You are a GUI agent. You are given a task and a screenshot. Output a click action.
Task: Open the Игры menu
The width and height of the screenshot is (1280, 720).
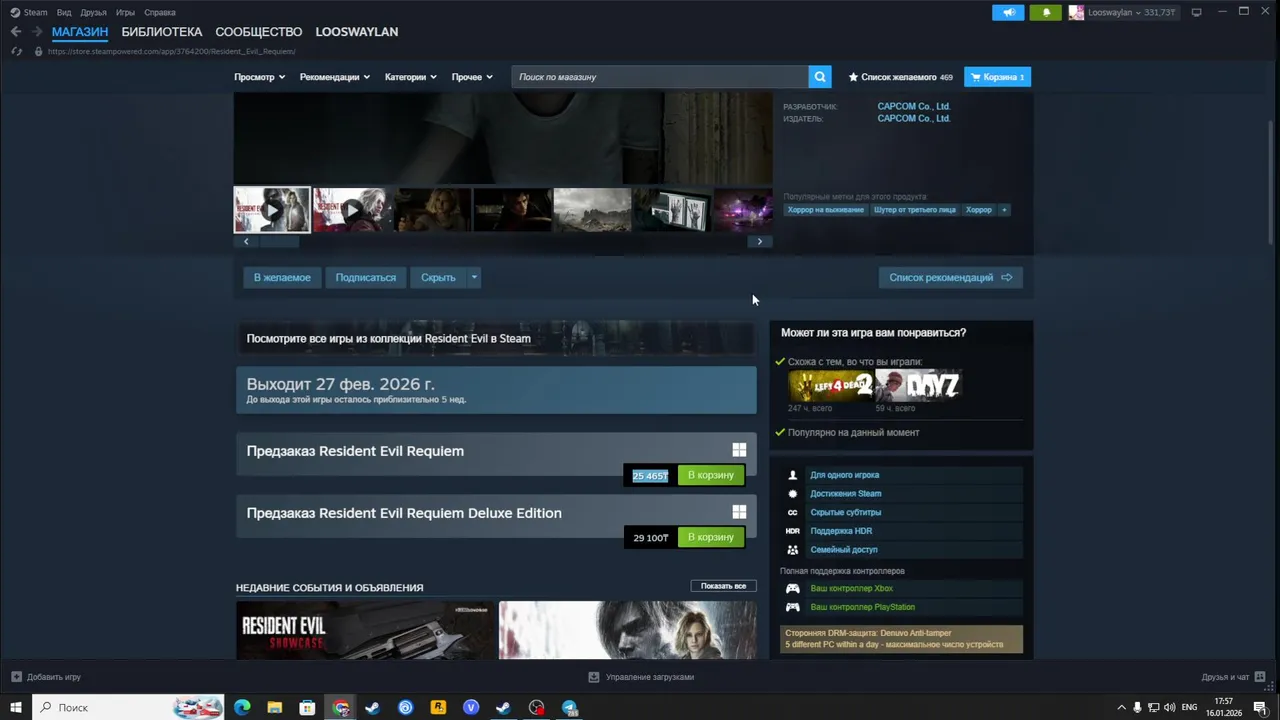click(x=125, y=13)
